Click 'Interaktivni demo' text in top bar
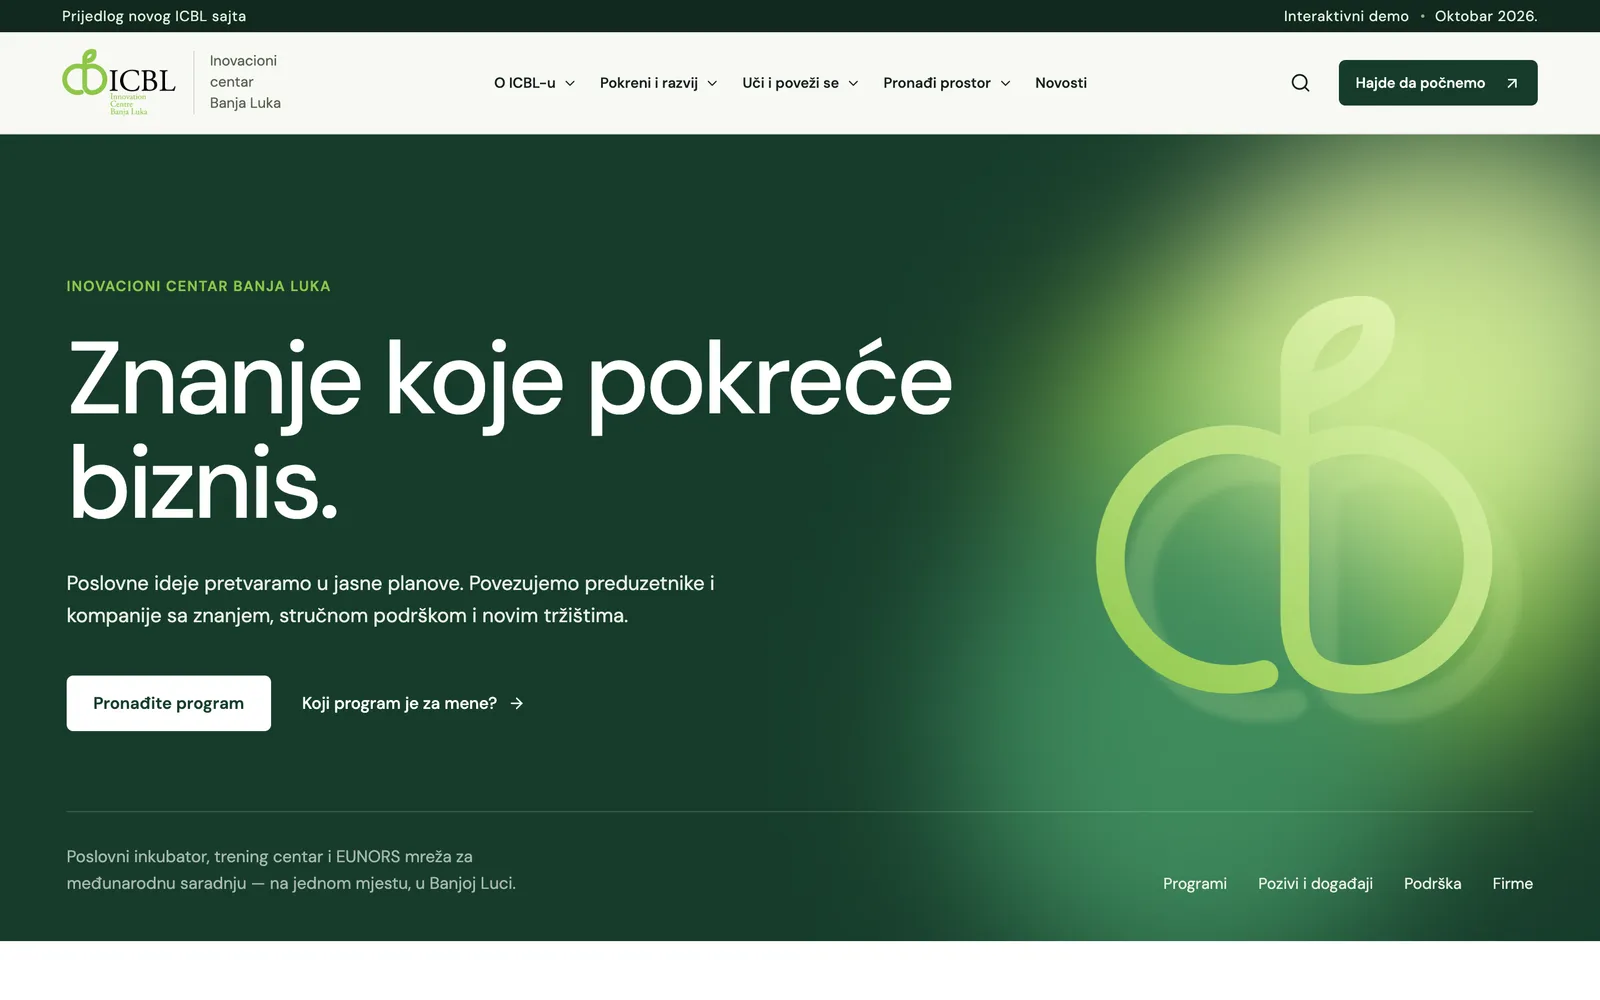This screenshot has height=1000, width=1600. (x=1346, y=16)
